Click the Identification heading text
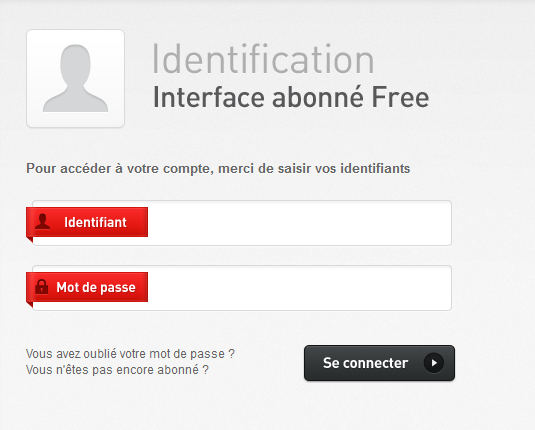The height and width of the screenshot is (430, 535). (263, 59)
